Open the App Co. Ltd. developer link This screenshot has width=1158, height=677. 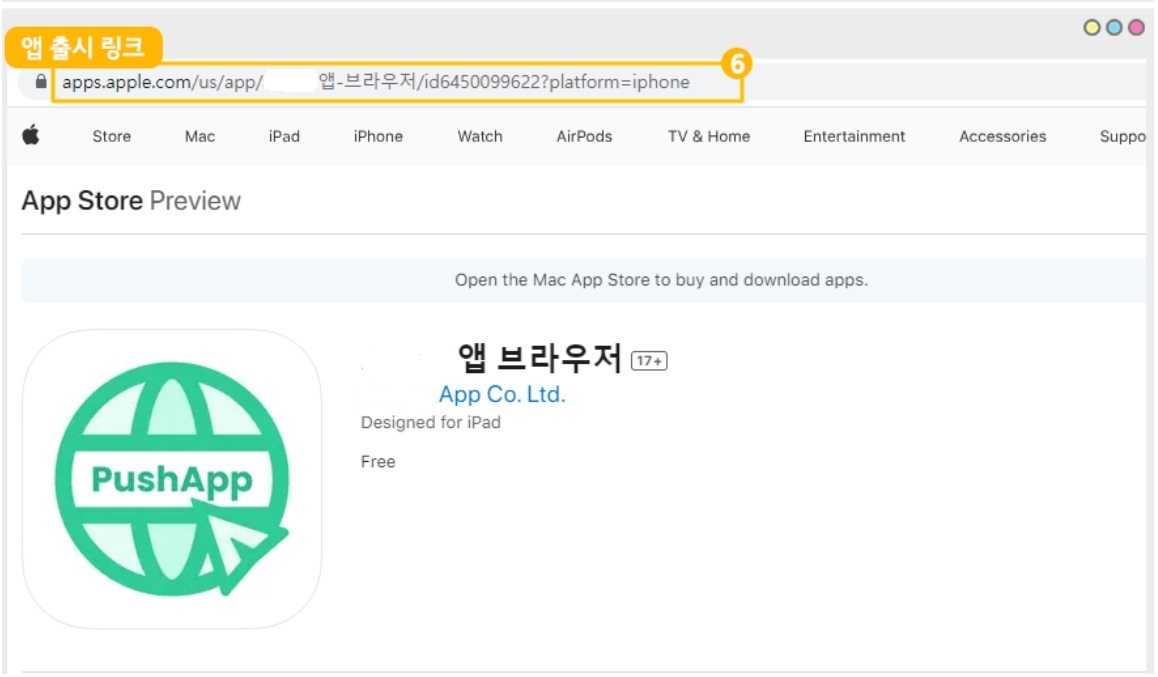(502, 394)
